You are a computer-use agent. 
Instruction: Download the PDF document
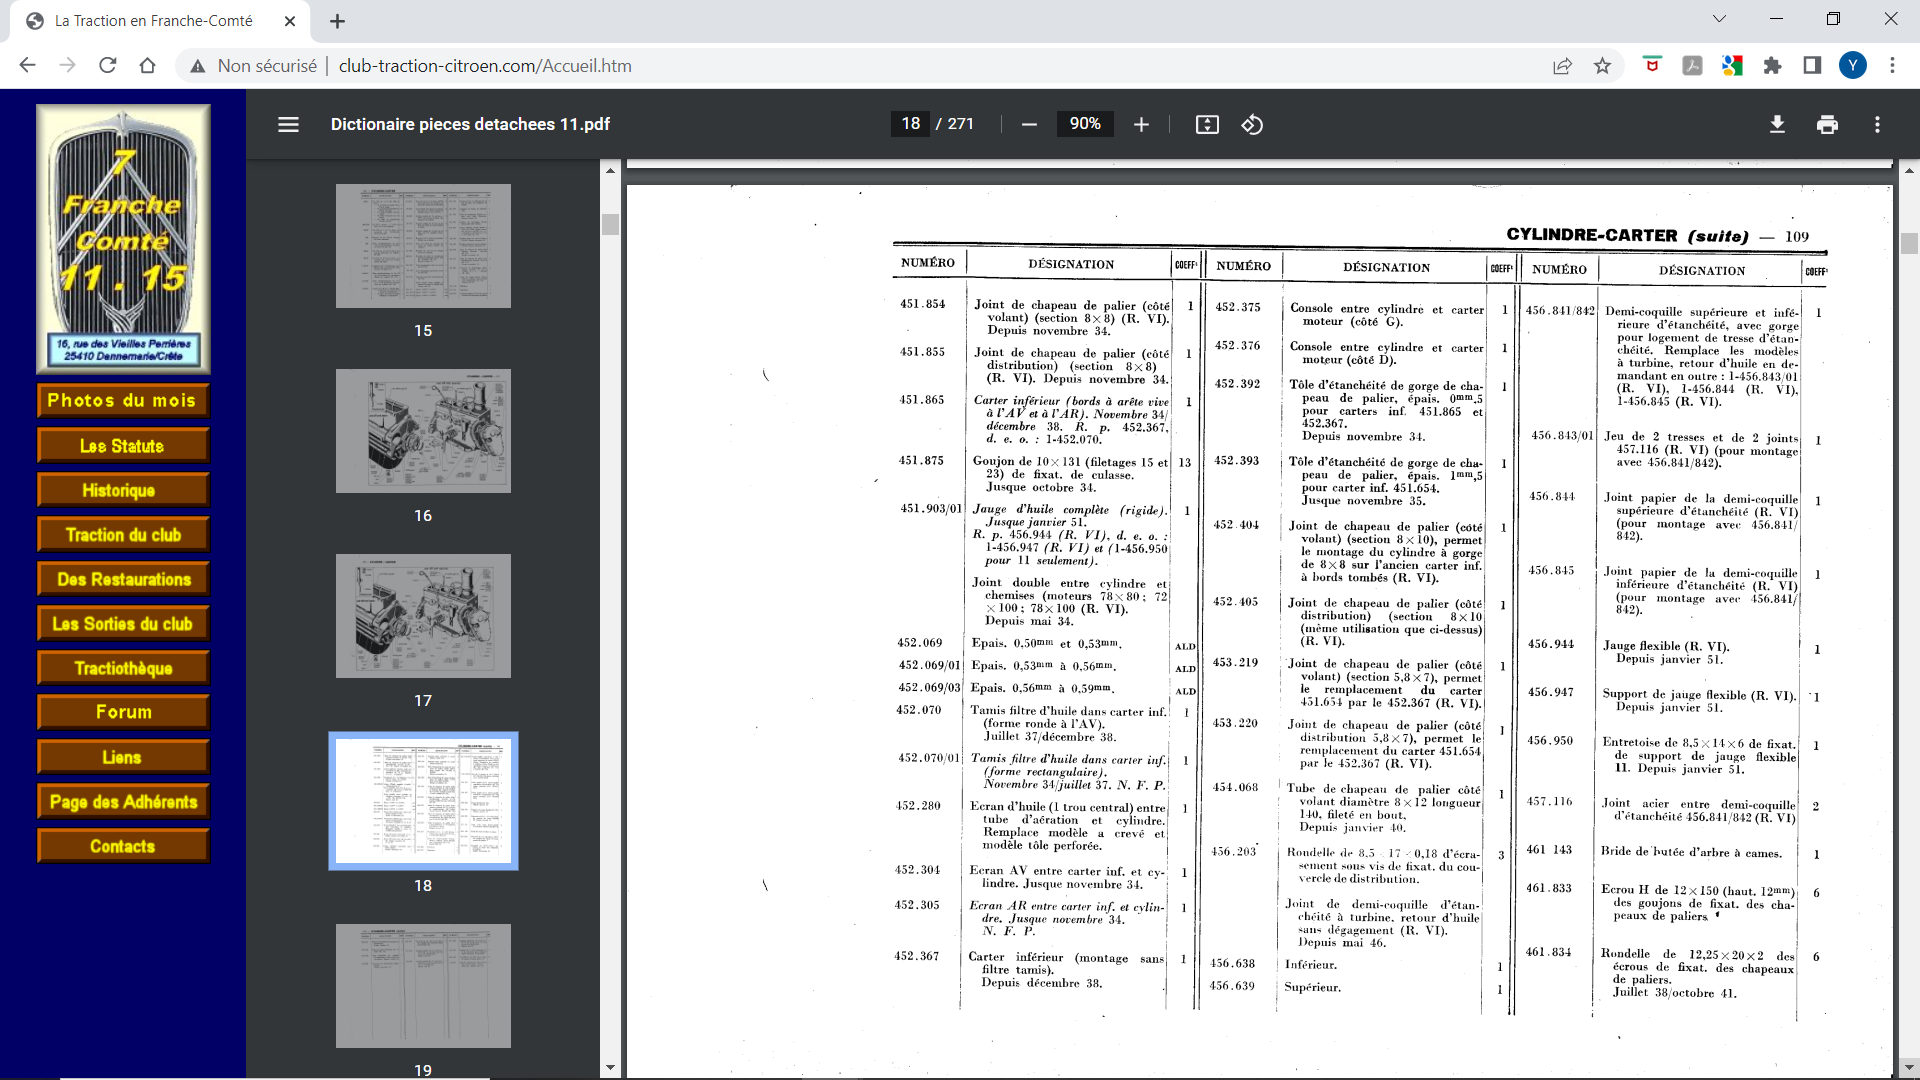(x=1777, y=124)
